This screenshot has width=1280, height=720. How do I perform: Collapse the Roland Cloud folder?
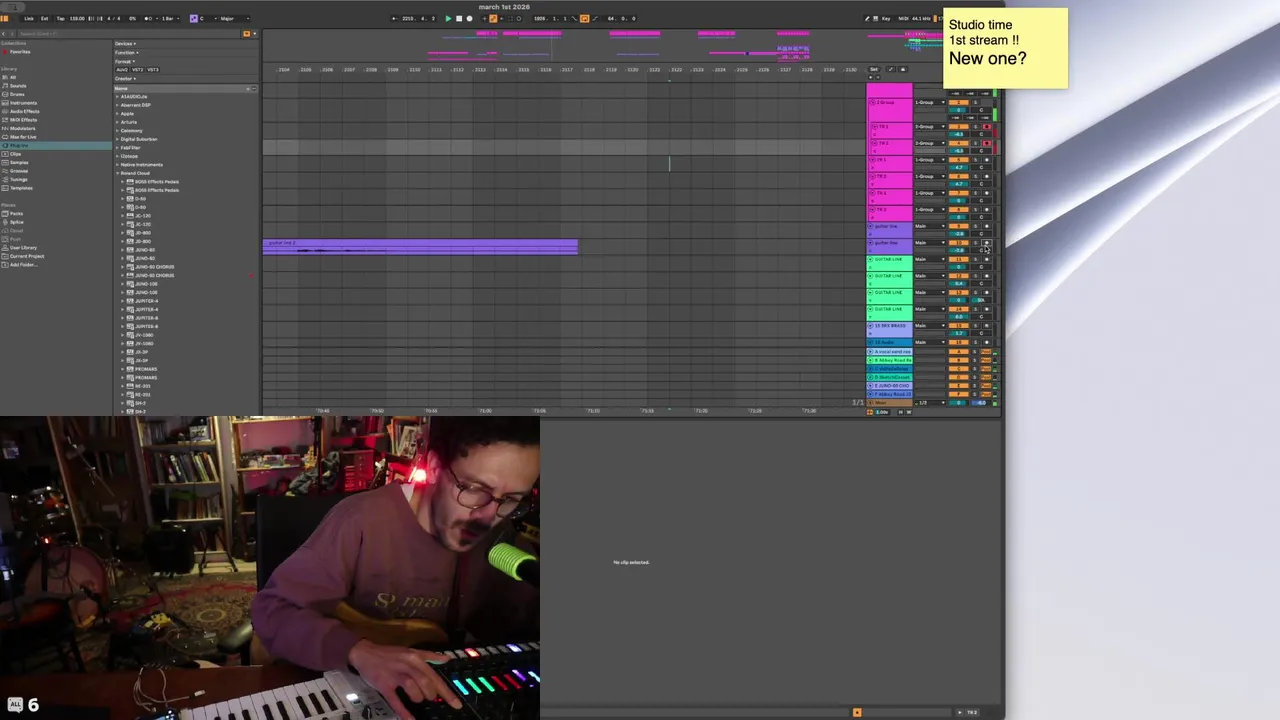118,173
